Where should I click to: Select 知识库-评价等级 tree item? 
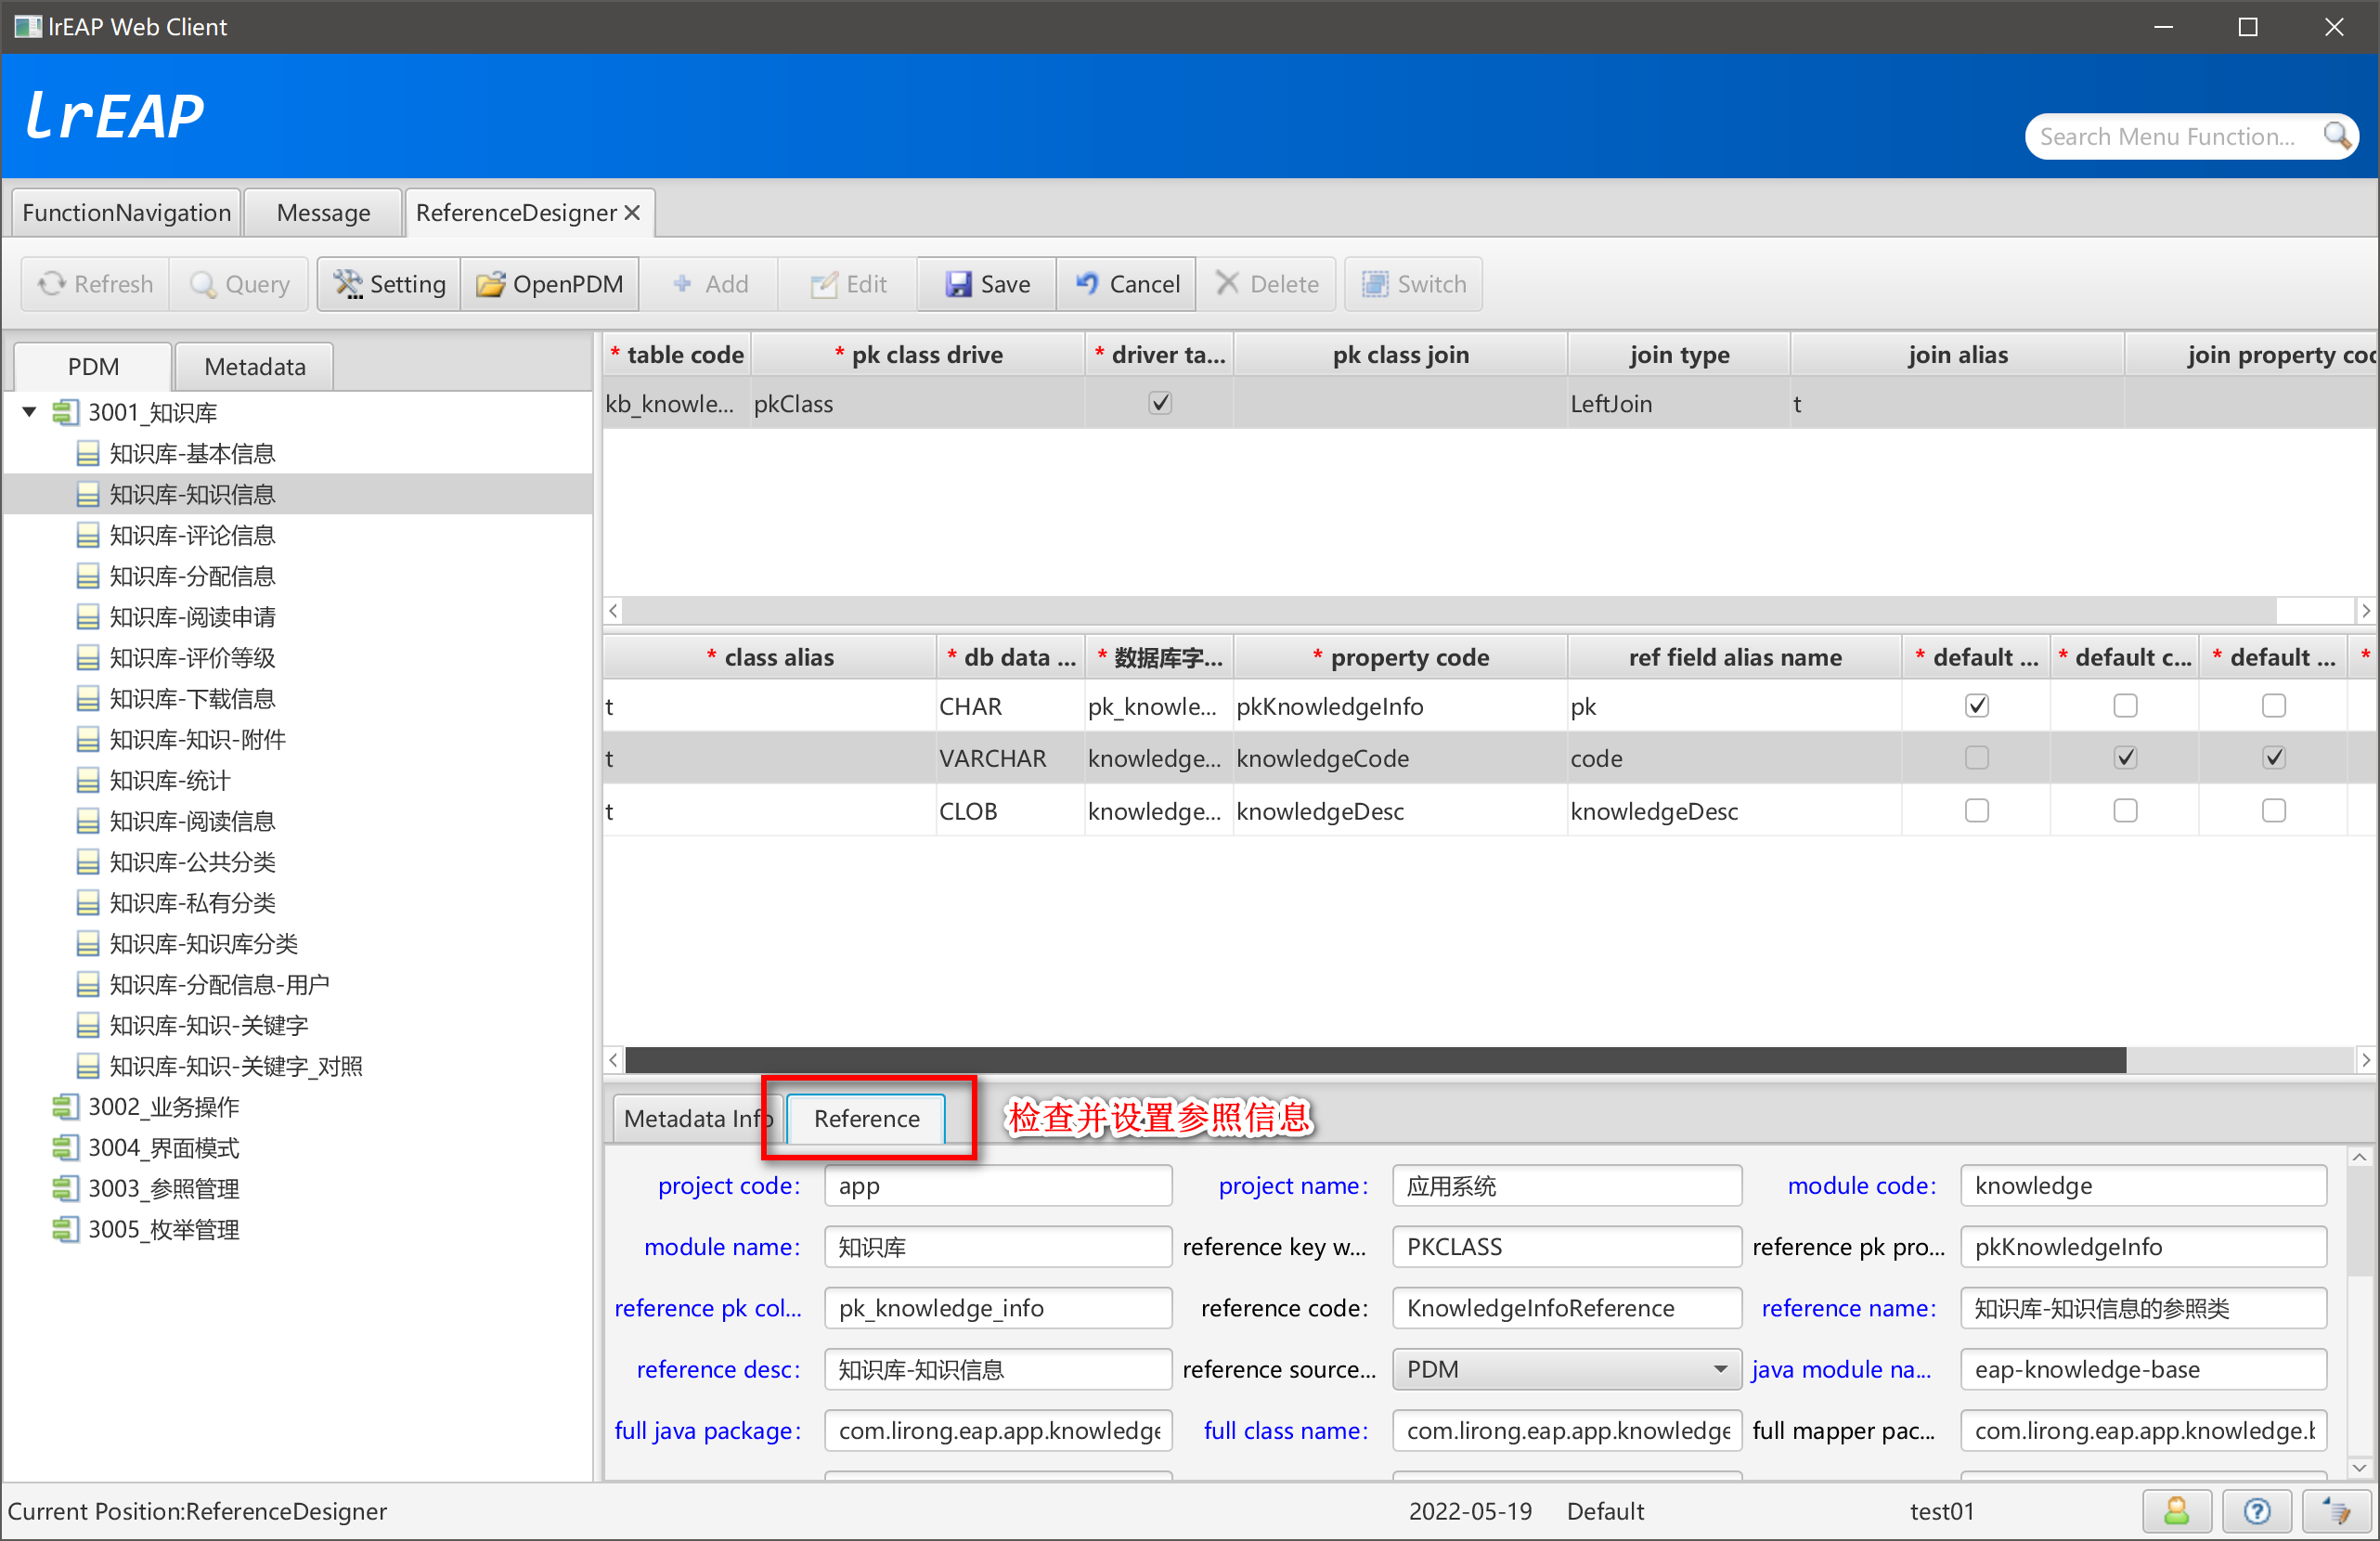(192, 659)
